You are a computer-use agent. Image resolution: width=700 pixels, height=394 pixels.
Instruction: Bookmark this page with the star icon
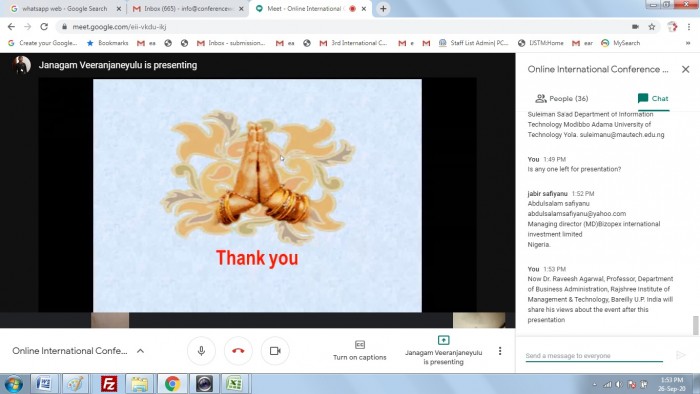click(x=652, y=27)
